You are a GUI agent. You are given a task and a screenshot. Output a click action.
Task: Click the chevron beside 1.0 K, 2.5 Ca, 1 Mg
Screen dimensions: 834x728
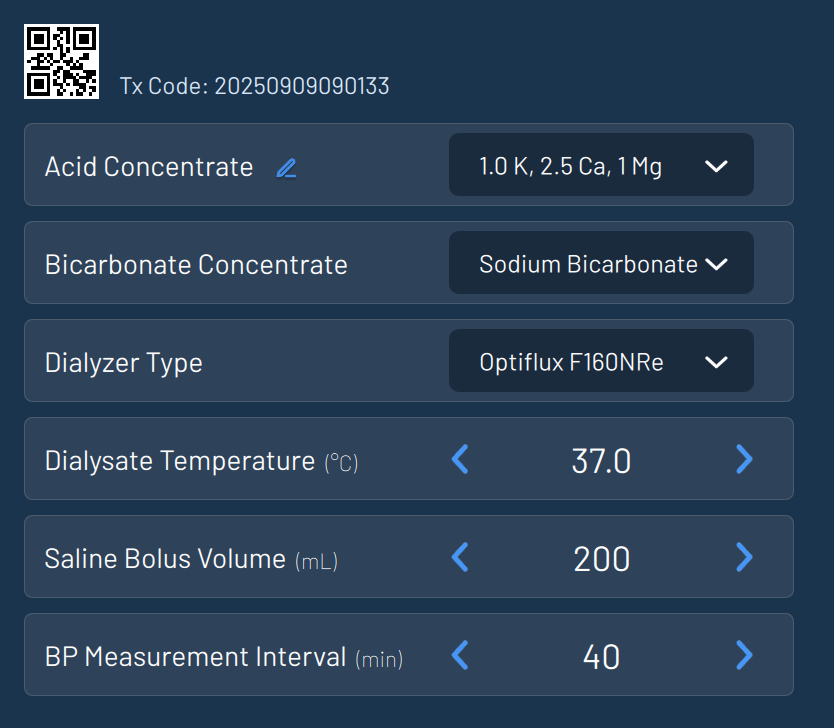point(716,166)
